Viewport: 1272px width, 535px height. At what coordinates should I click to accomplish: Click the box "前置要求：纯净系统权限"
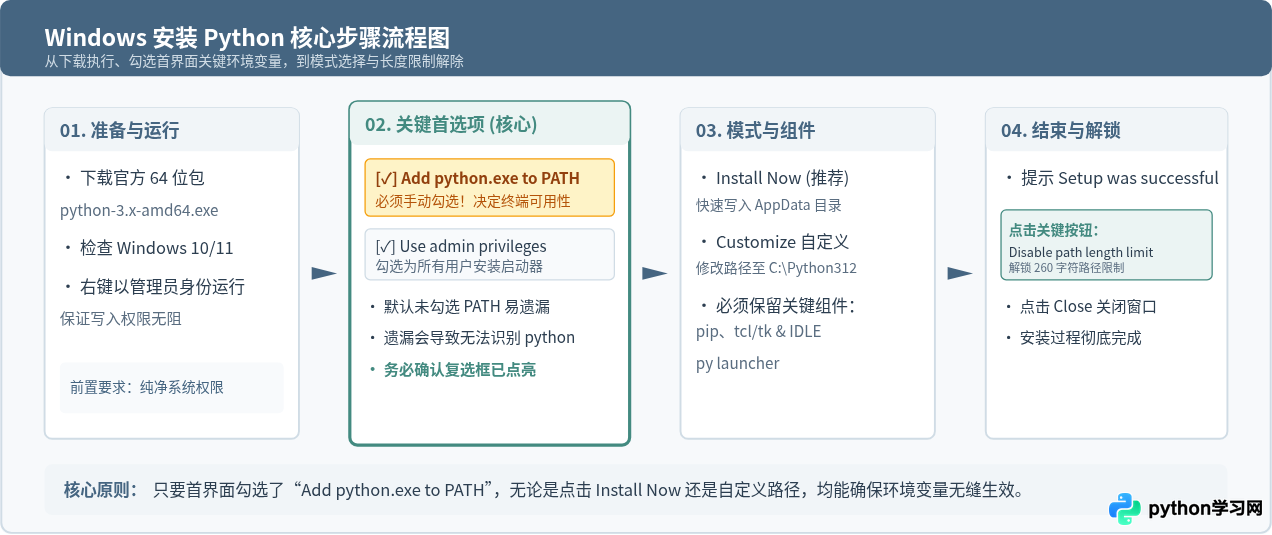[172, 388]
